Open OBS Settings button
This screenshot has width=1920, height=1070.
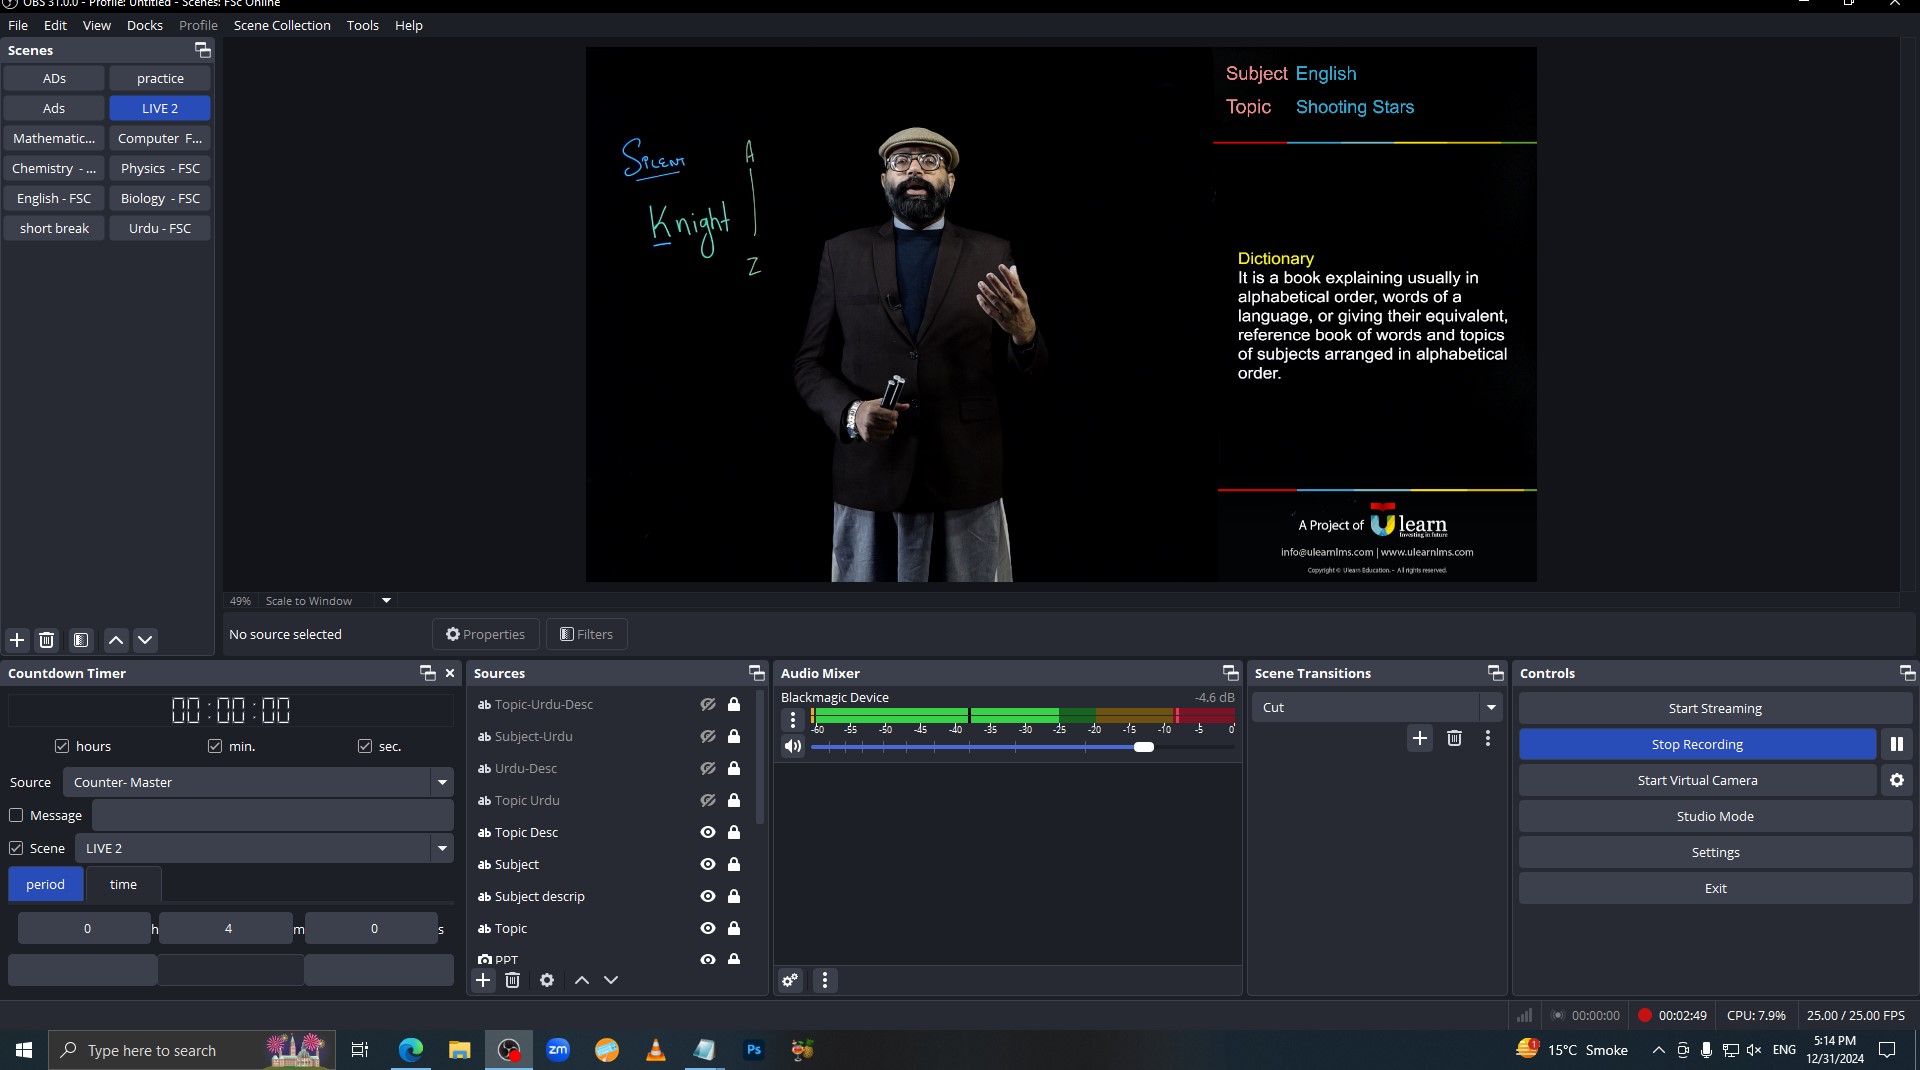(x=1715, y=852)
